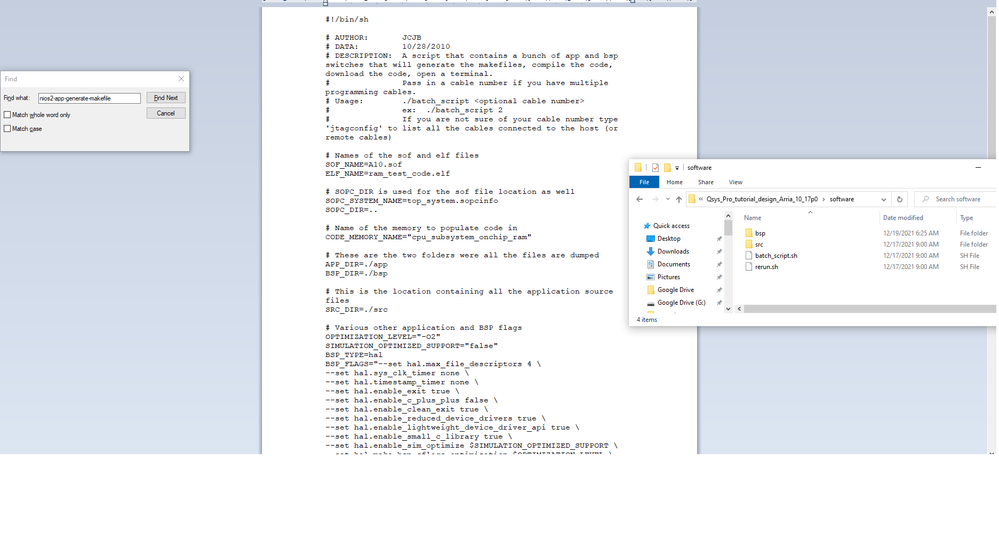999x537 pixels.
Task: Click the 12/19/2021 6:25 AM date cell
Action: pyautogui.click(x=910, y=233)
